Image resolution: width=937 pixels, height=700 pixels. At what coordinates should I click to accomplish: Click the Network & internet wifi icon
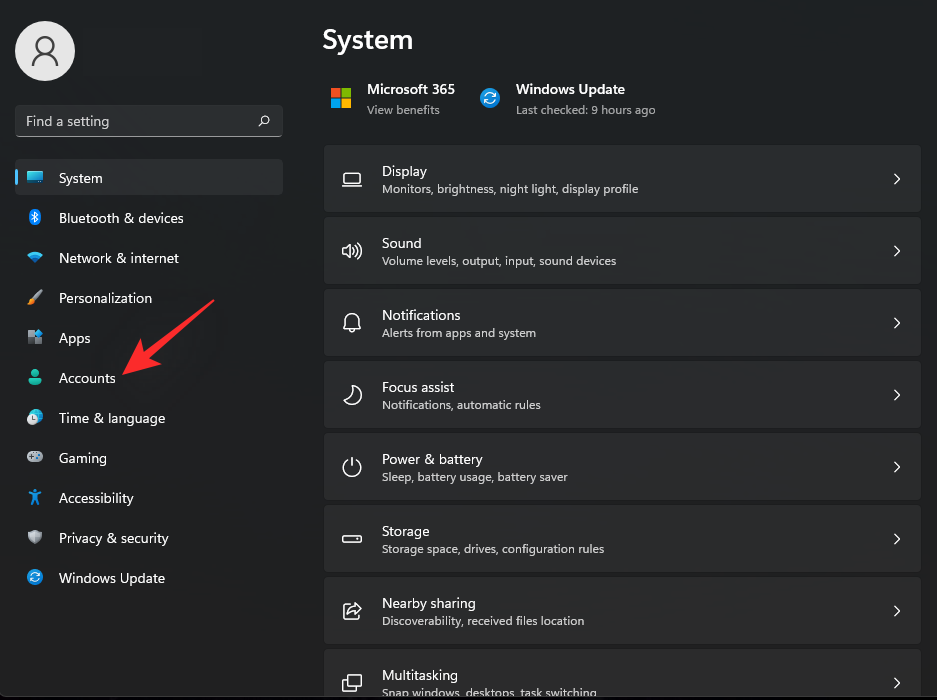(35, 258)
